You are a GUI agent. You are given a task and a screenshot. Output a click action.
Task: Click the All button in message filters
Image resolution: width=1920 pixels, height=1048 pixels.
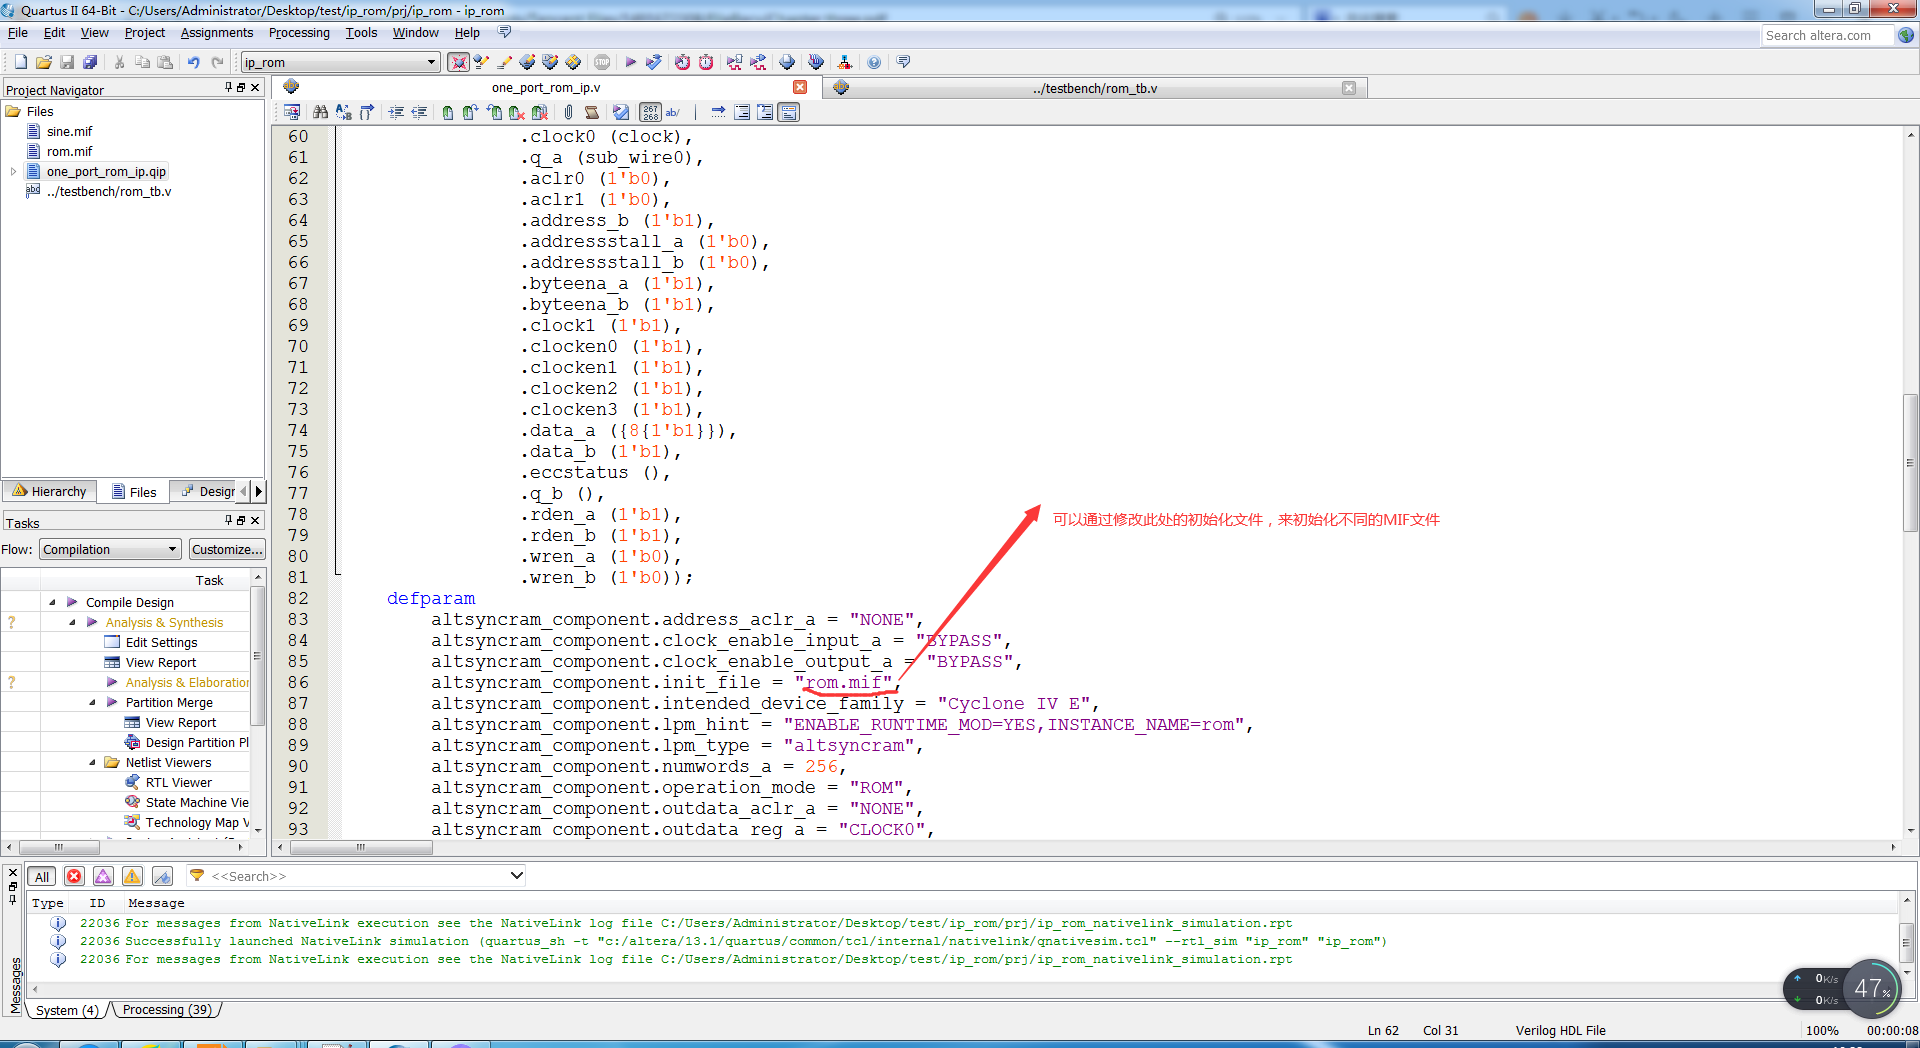tap(41, 876)
